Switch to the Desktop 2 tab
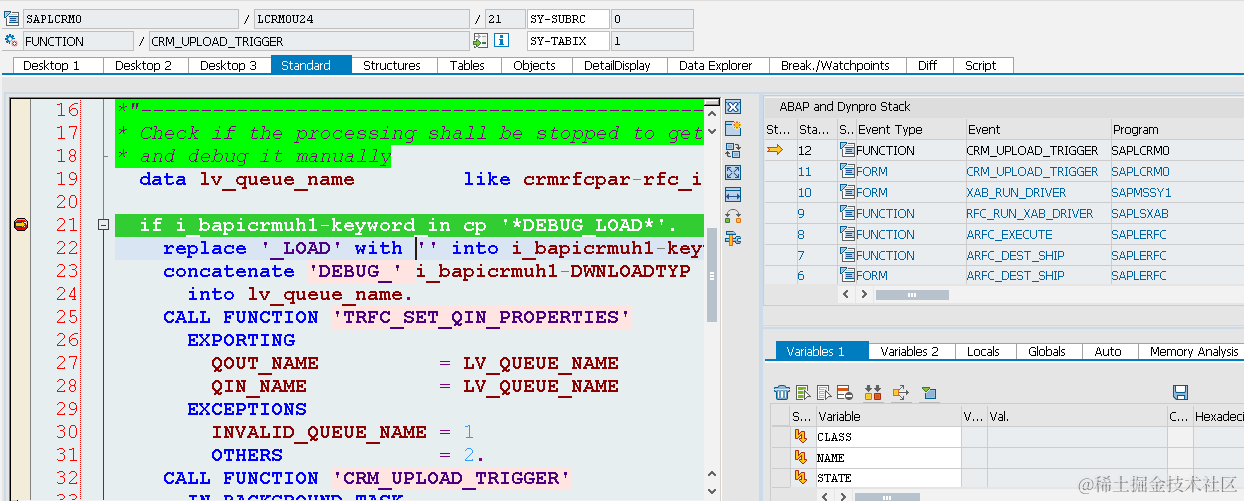The image size is (1244, 501). click(144, 65)
